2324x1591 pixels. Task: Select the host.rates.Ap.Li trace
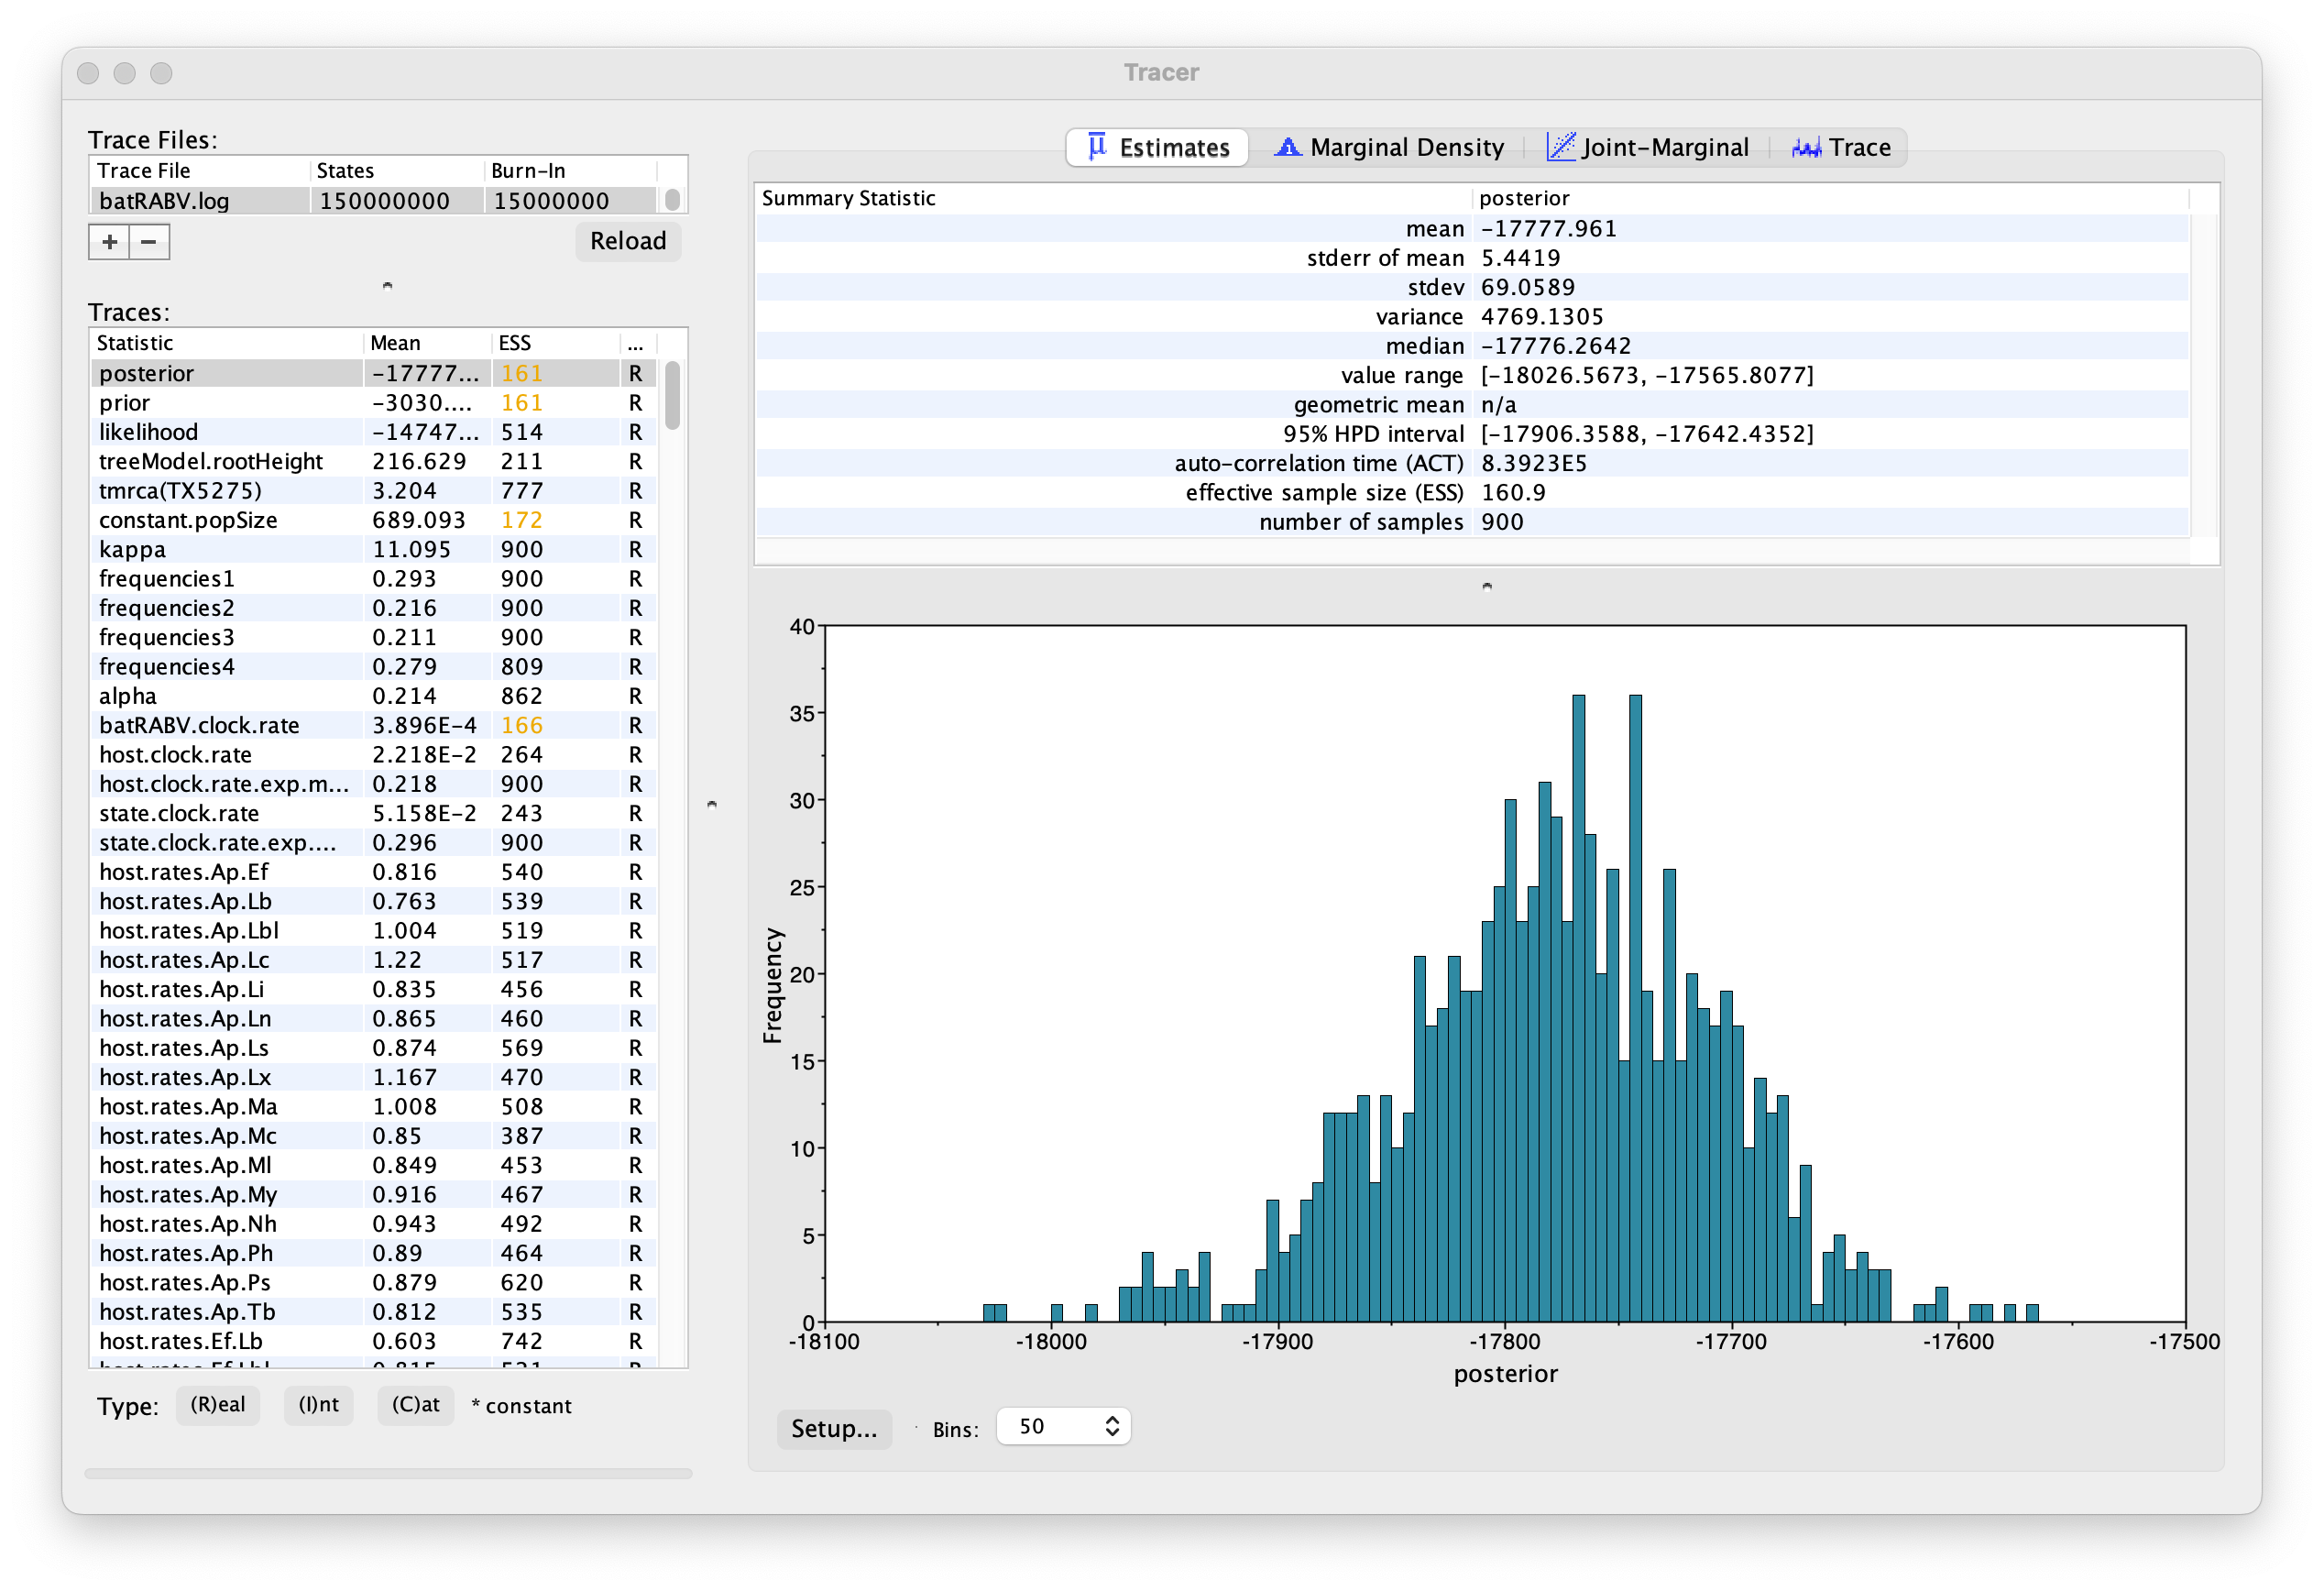[x=374, y=989]
